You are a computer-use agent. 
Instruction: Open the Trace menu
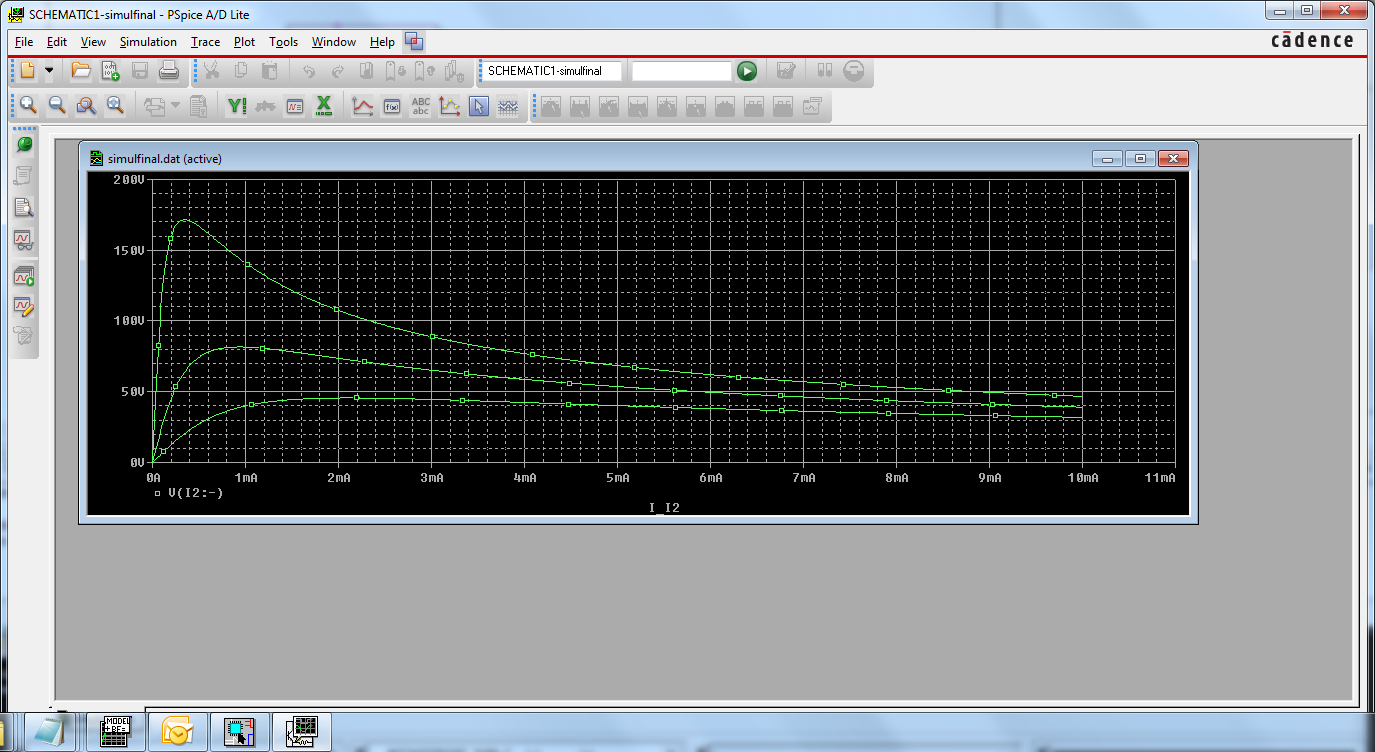click(205, 42)
